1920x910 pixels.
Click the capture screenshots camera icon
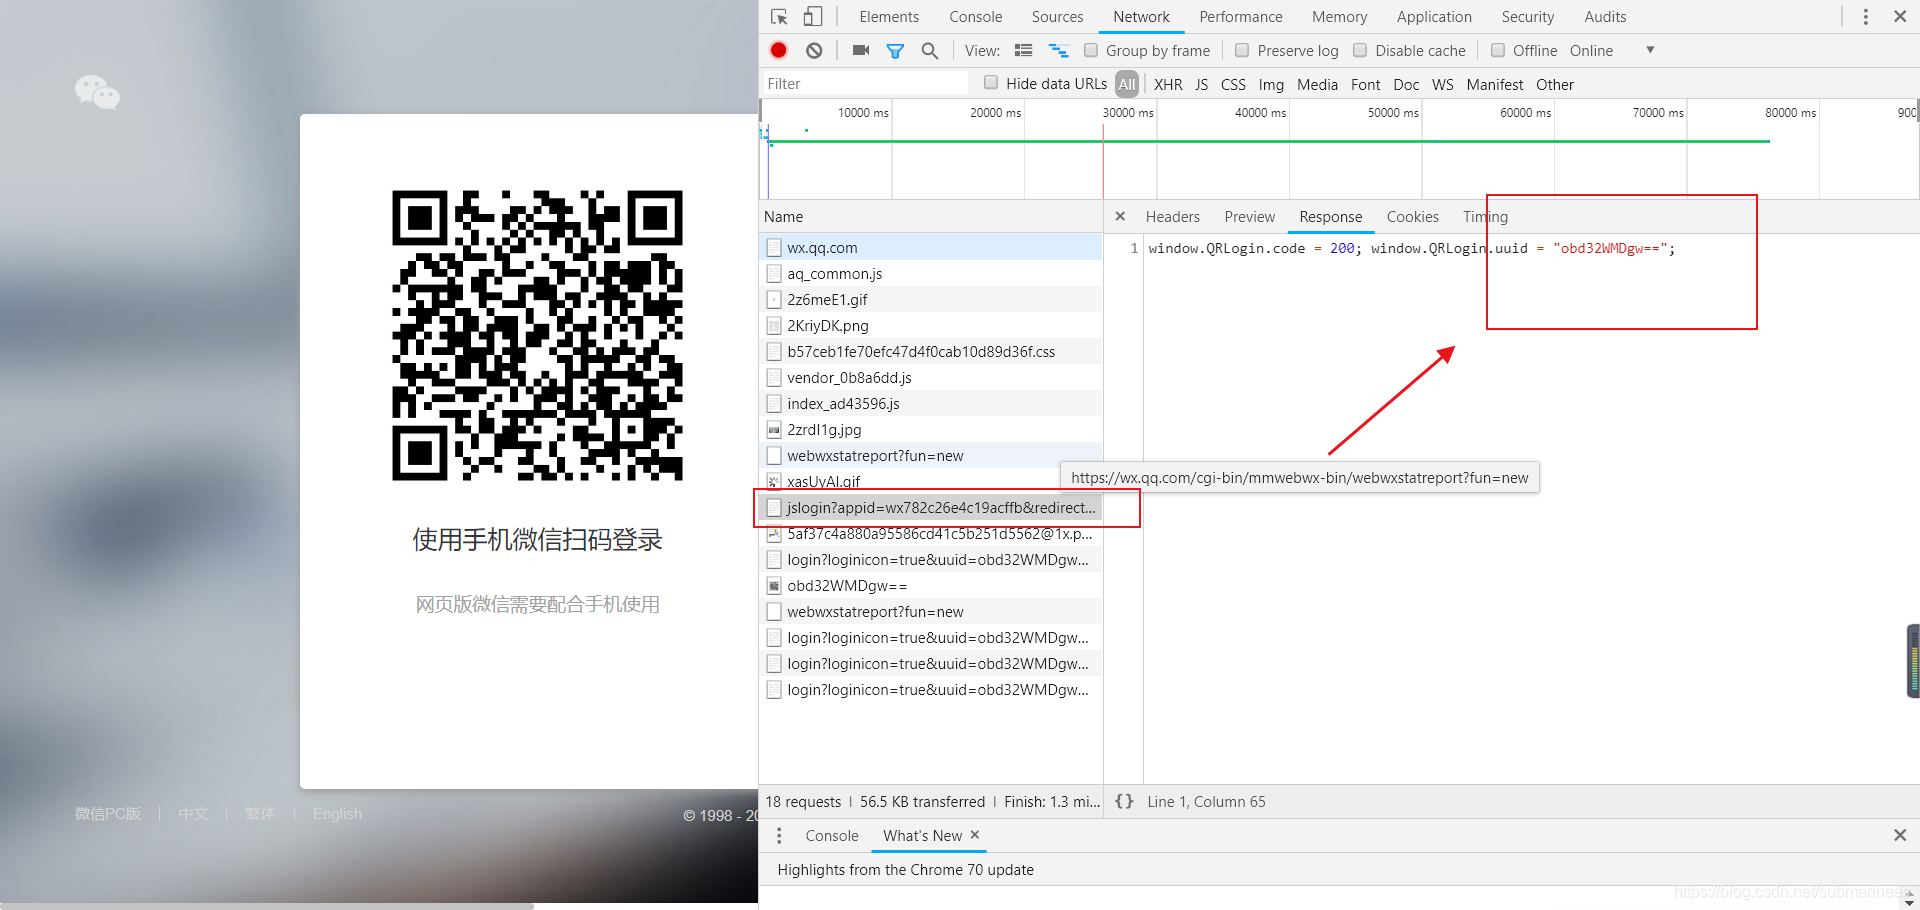[x=861, y=50]
